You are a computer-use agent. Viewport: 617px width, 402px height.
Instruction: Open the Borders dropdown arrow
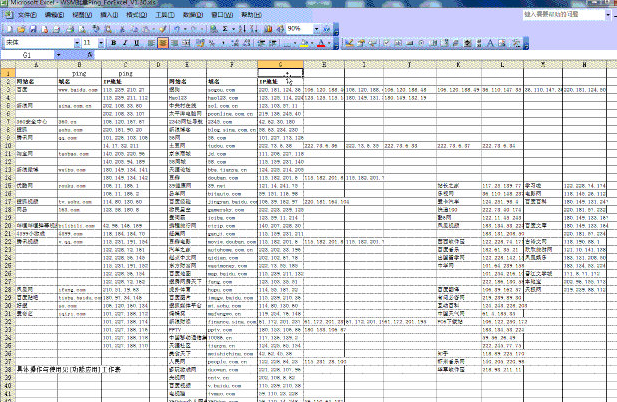click(x=295, y=42)
